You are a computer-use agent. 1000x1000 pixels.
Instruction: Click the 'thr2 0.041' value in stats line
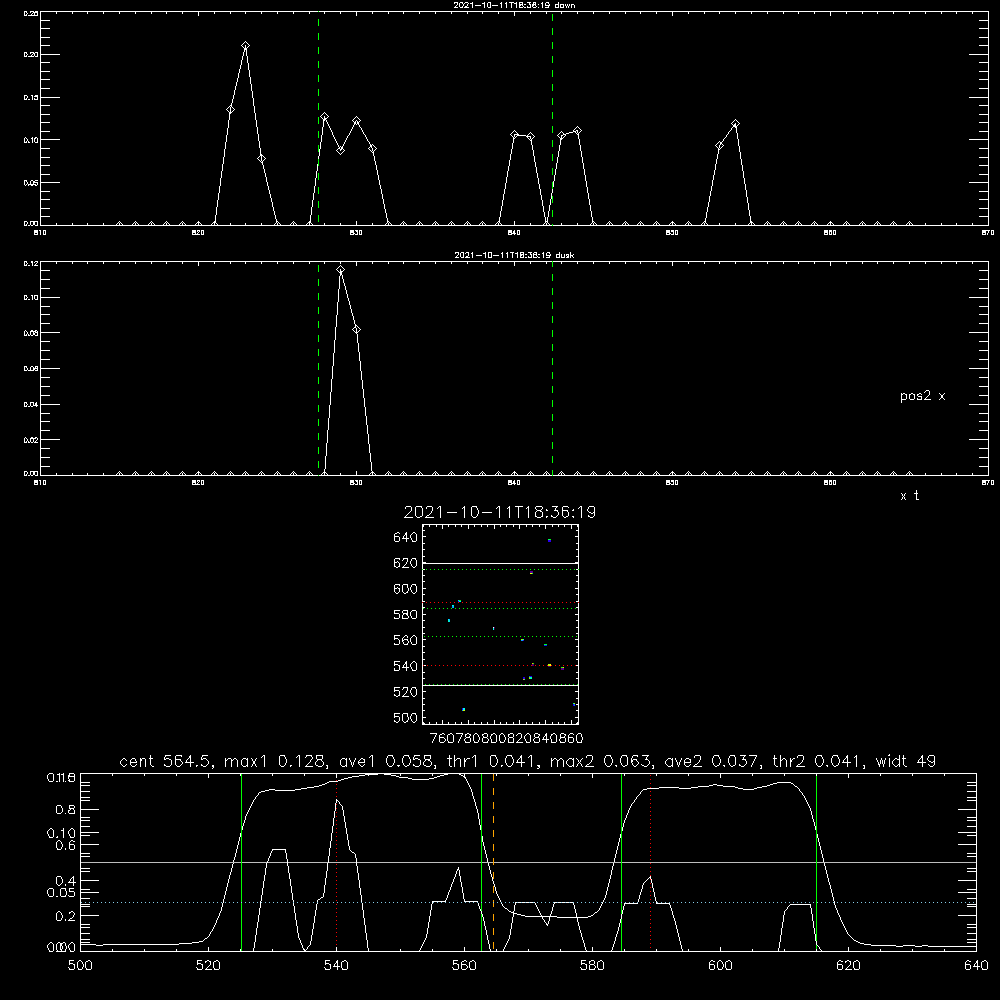point(816,761)
